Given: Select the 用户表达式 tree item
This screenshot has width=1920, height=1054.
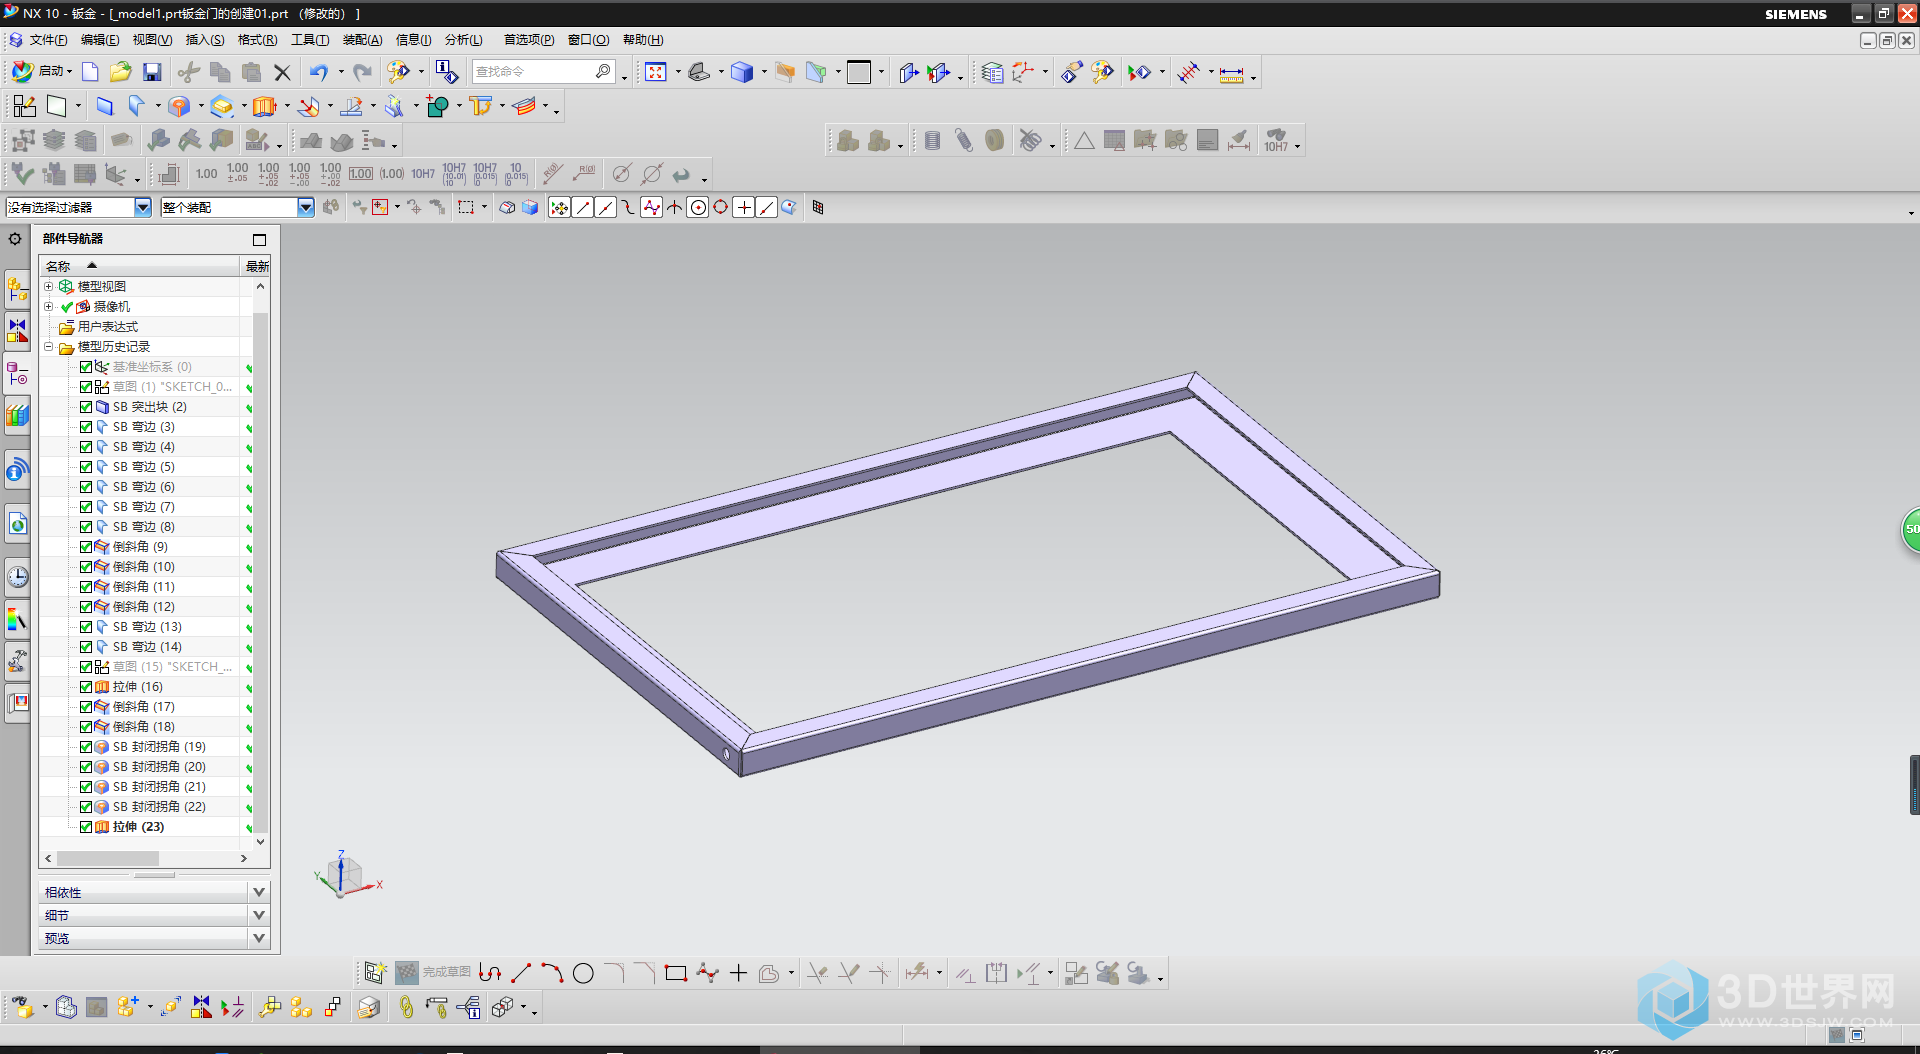Looking at the screenshot, I should pyautogui.click(x=108, y=327).
